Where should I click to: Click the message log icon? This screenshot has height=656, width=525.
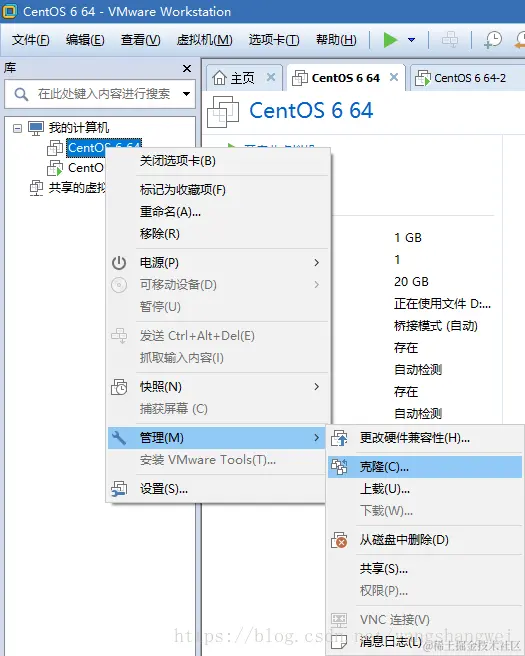[x=339, y=641]
